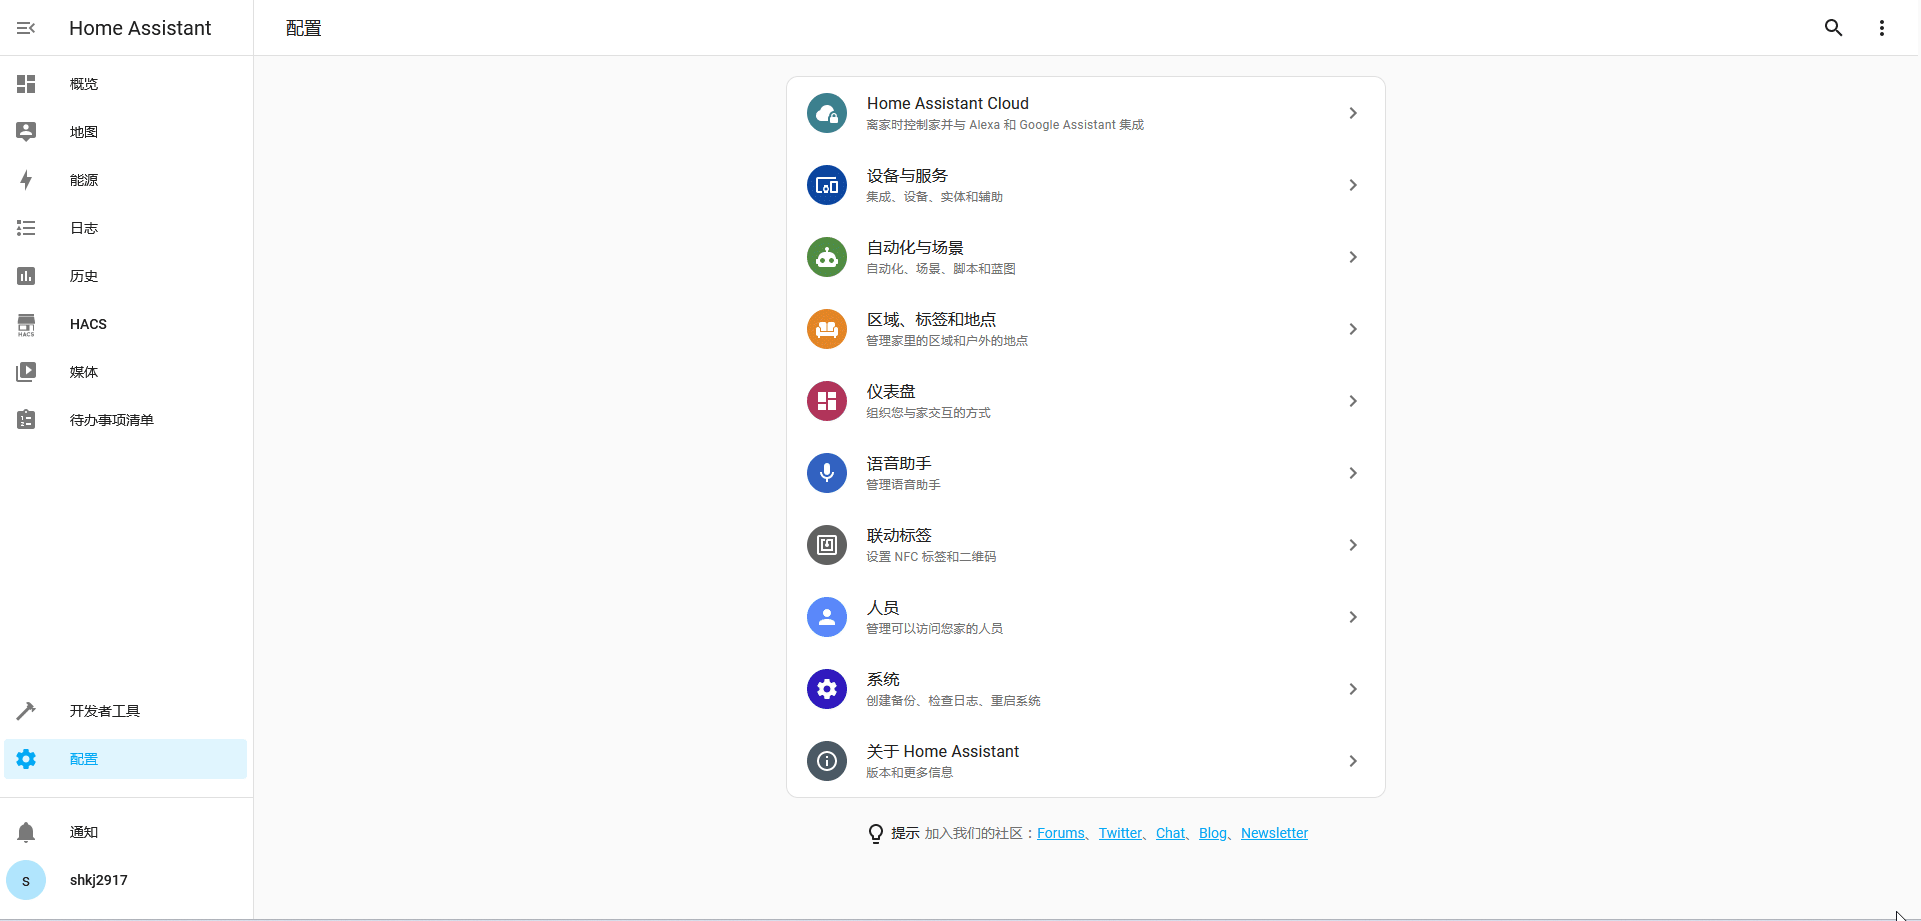1921x921 pixels.
Task: Expand 仪表盘 row chevron
Action: (1353, 401)
